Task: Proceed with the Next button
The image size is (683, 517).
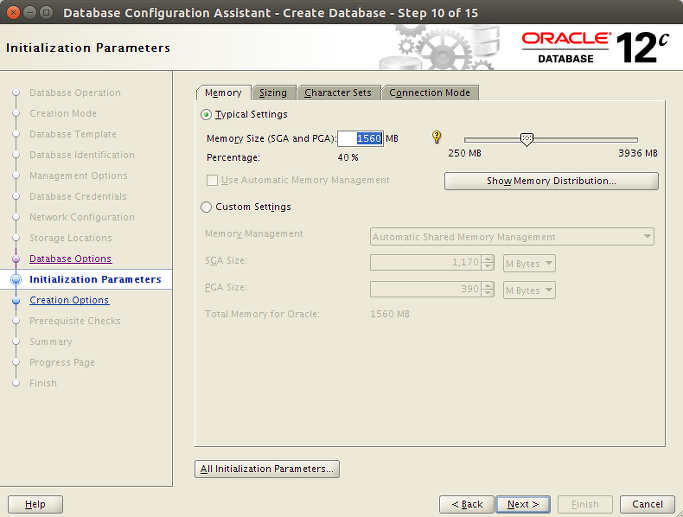Action: click(x=523, y=504)
